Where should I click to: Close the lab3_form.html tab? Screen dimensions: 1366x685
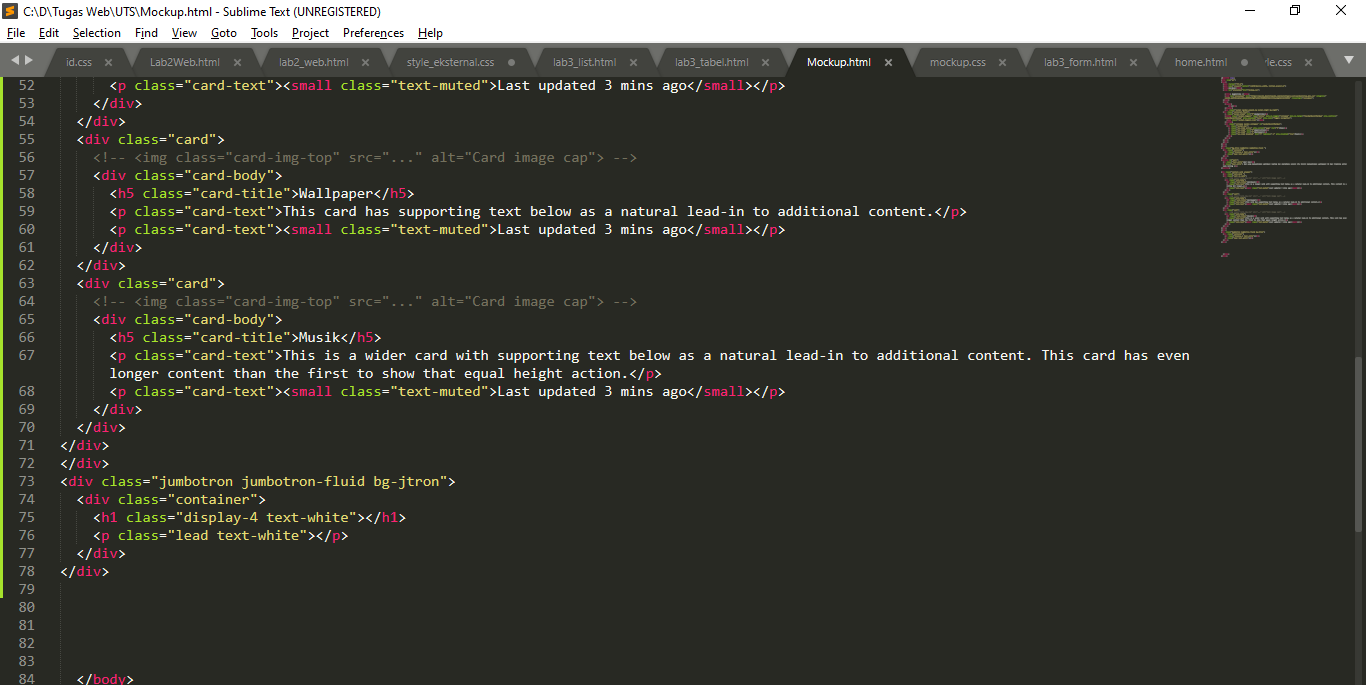(x=1133, y=62)
